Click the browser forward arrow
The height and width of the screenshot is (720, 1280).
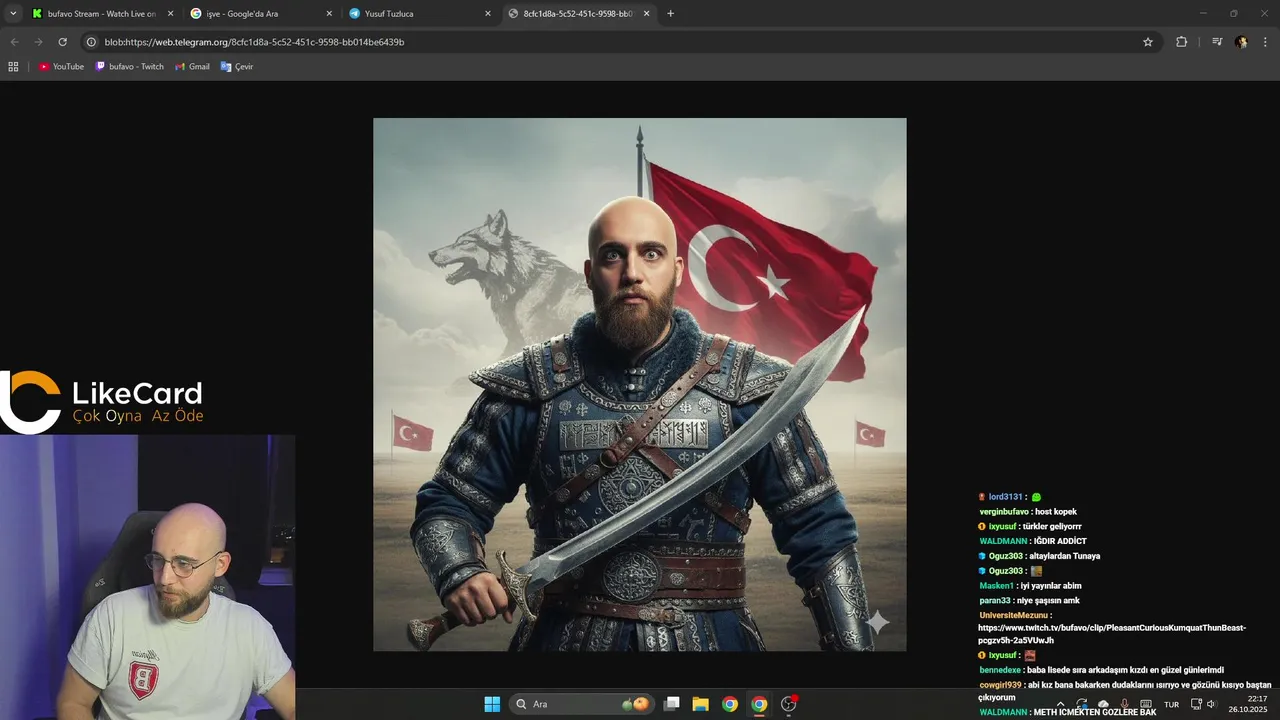[38, 42]
